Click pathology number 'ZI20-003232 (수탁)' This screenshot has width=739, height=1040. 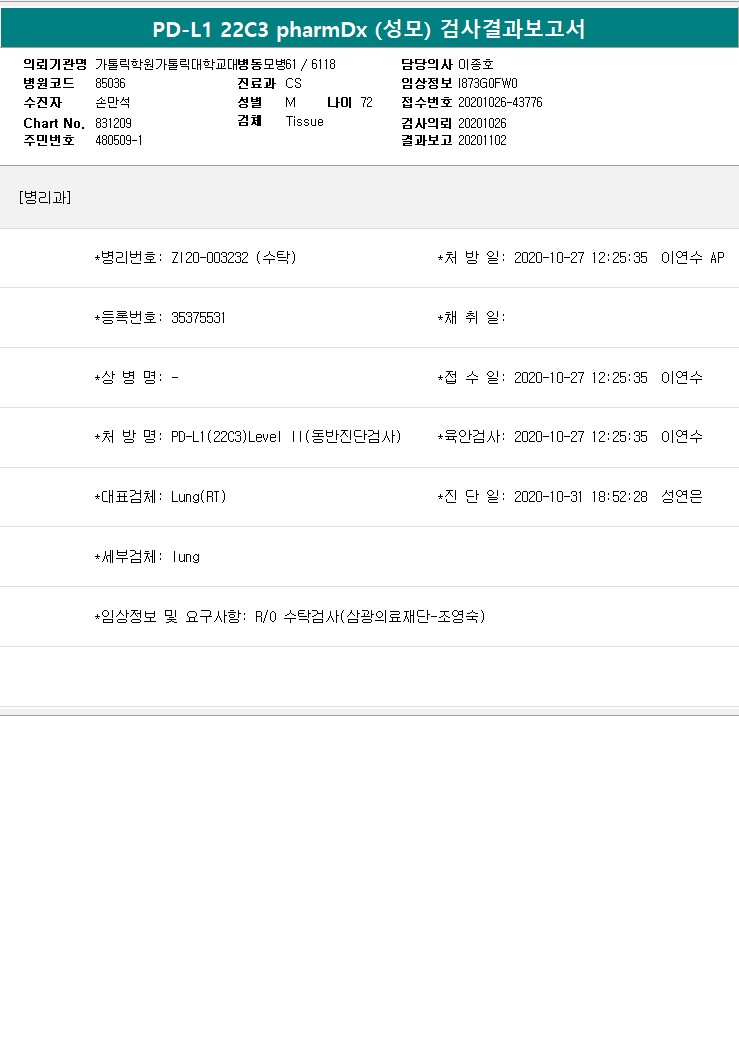[x=234, y=257]
